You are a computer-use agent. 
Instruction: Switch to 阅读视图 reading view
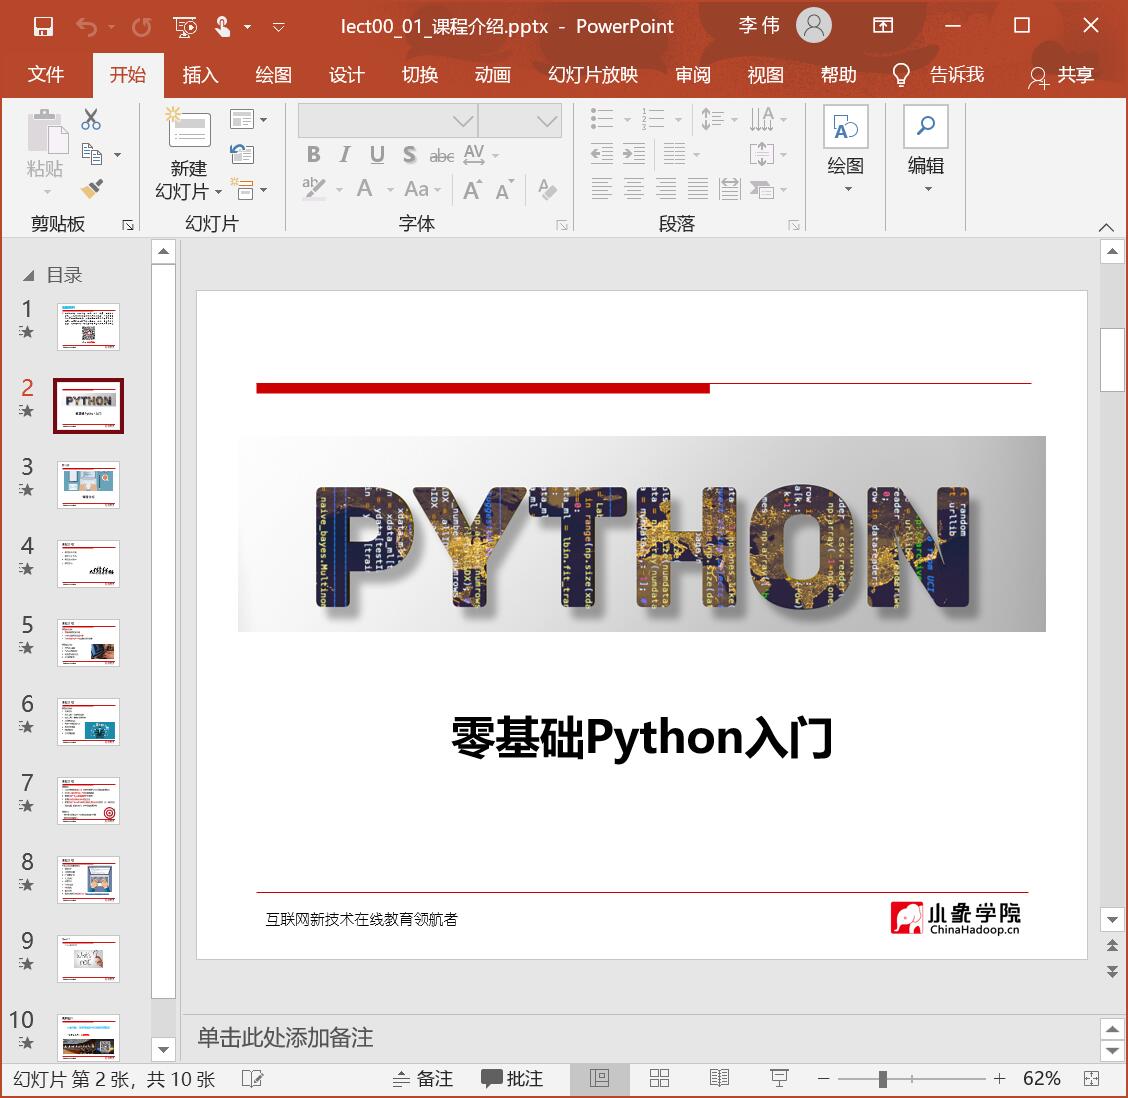pos(719,1078)
